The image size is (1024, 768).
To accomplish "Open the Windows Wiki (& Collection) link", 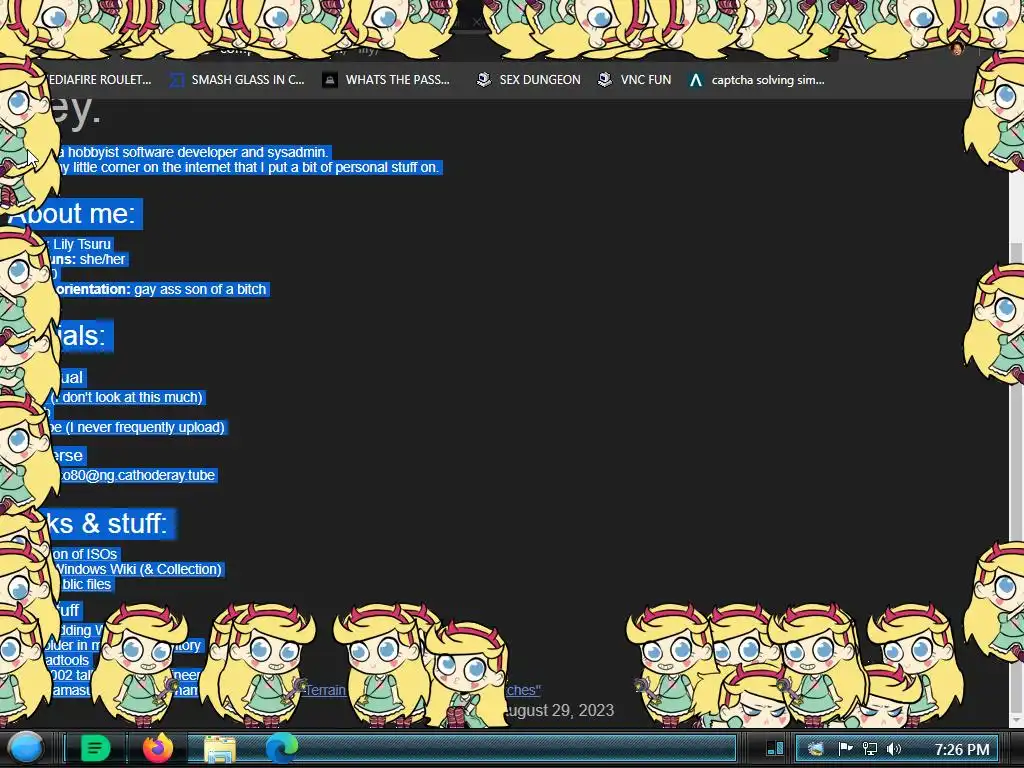I will pos(138,569).
